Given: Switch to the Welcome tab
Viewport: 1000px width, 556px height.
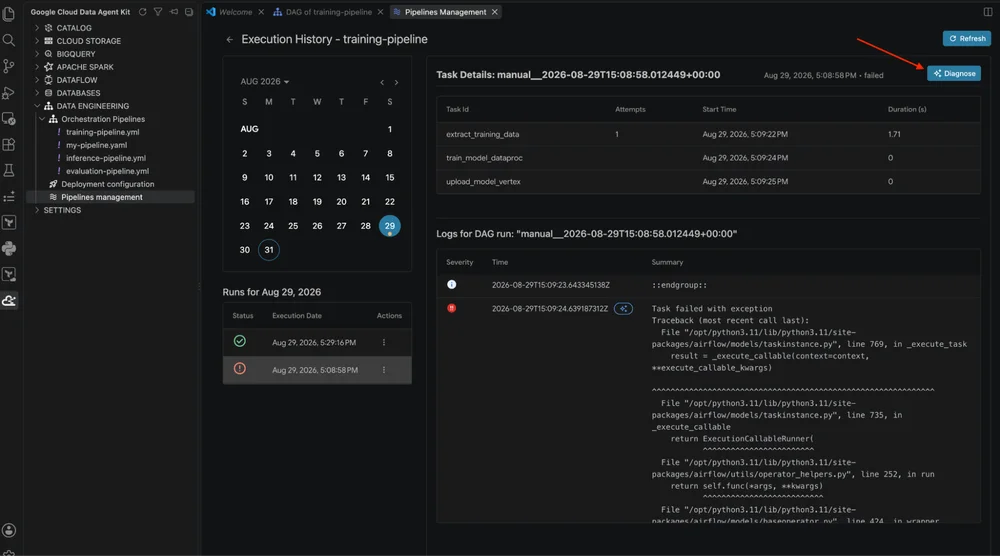Looking at the screenshot, I should click(x=235, y=12).
